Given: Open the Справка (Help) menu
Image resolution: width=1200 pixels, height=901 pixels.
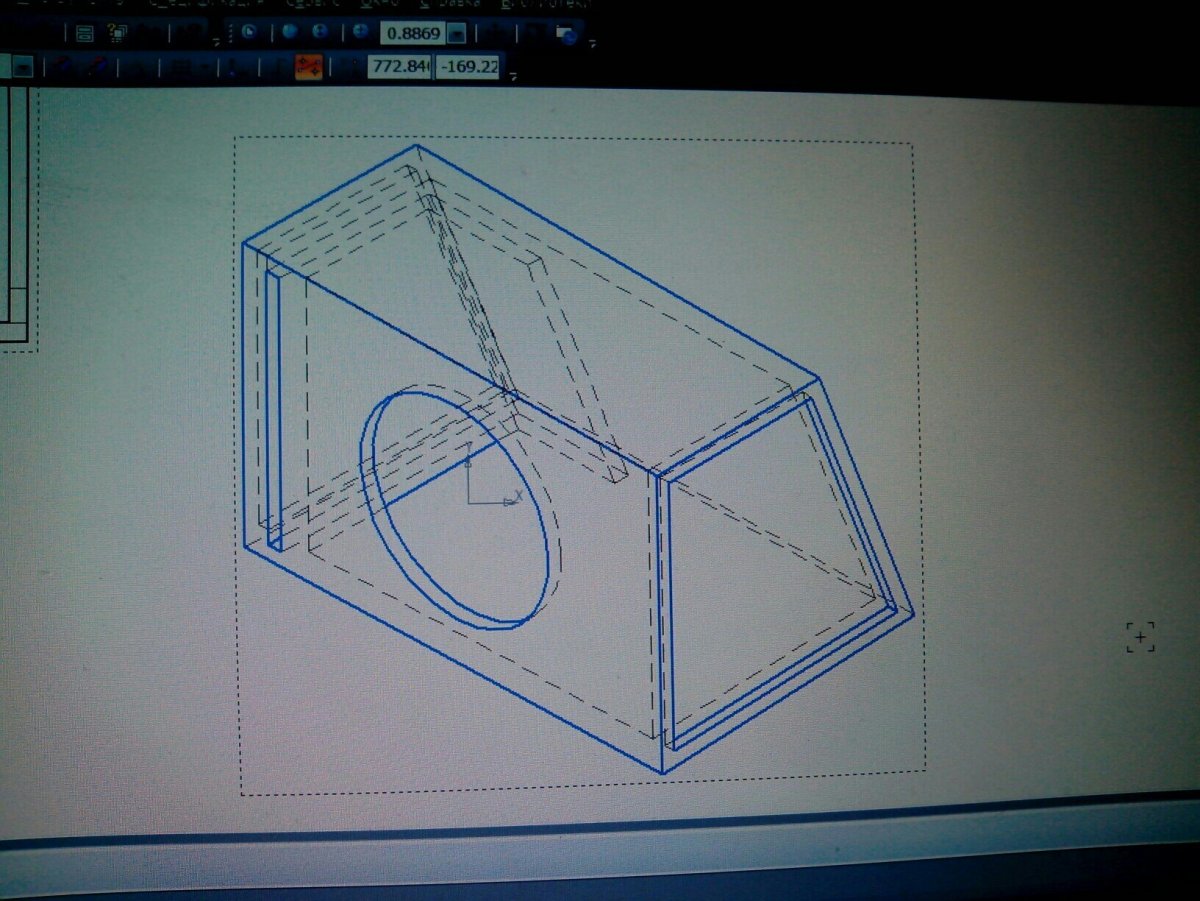Looking at the screenshot, I should pos(451,4).
